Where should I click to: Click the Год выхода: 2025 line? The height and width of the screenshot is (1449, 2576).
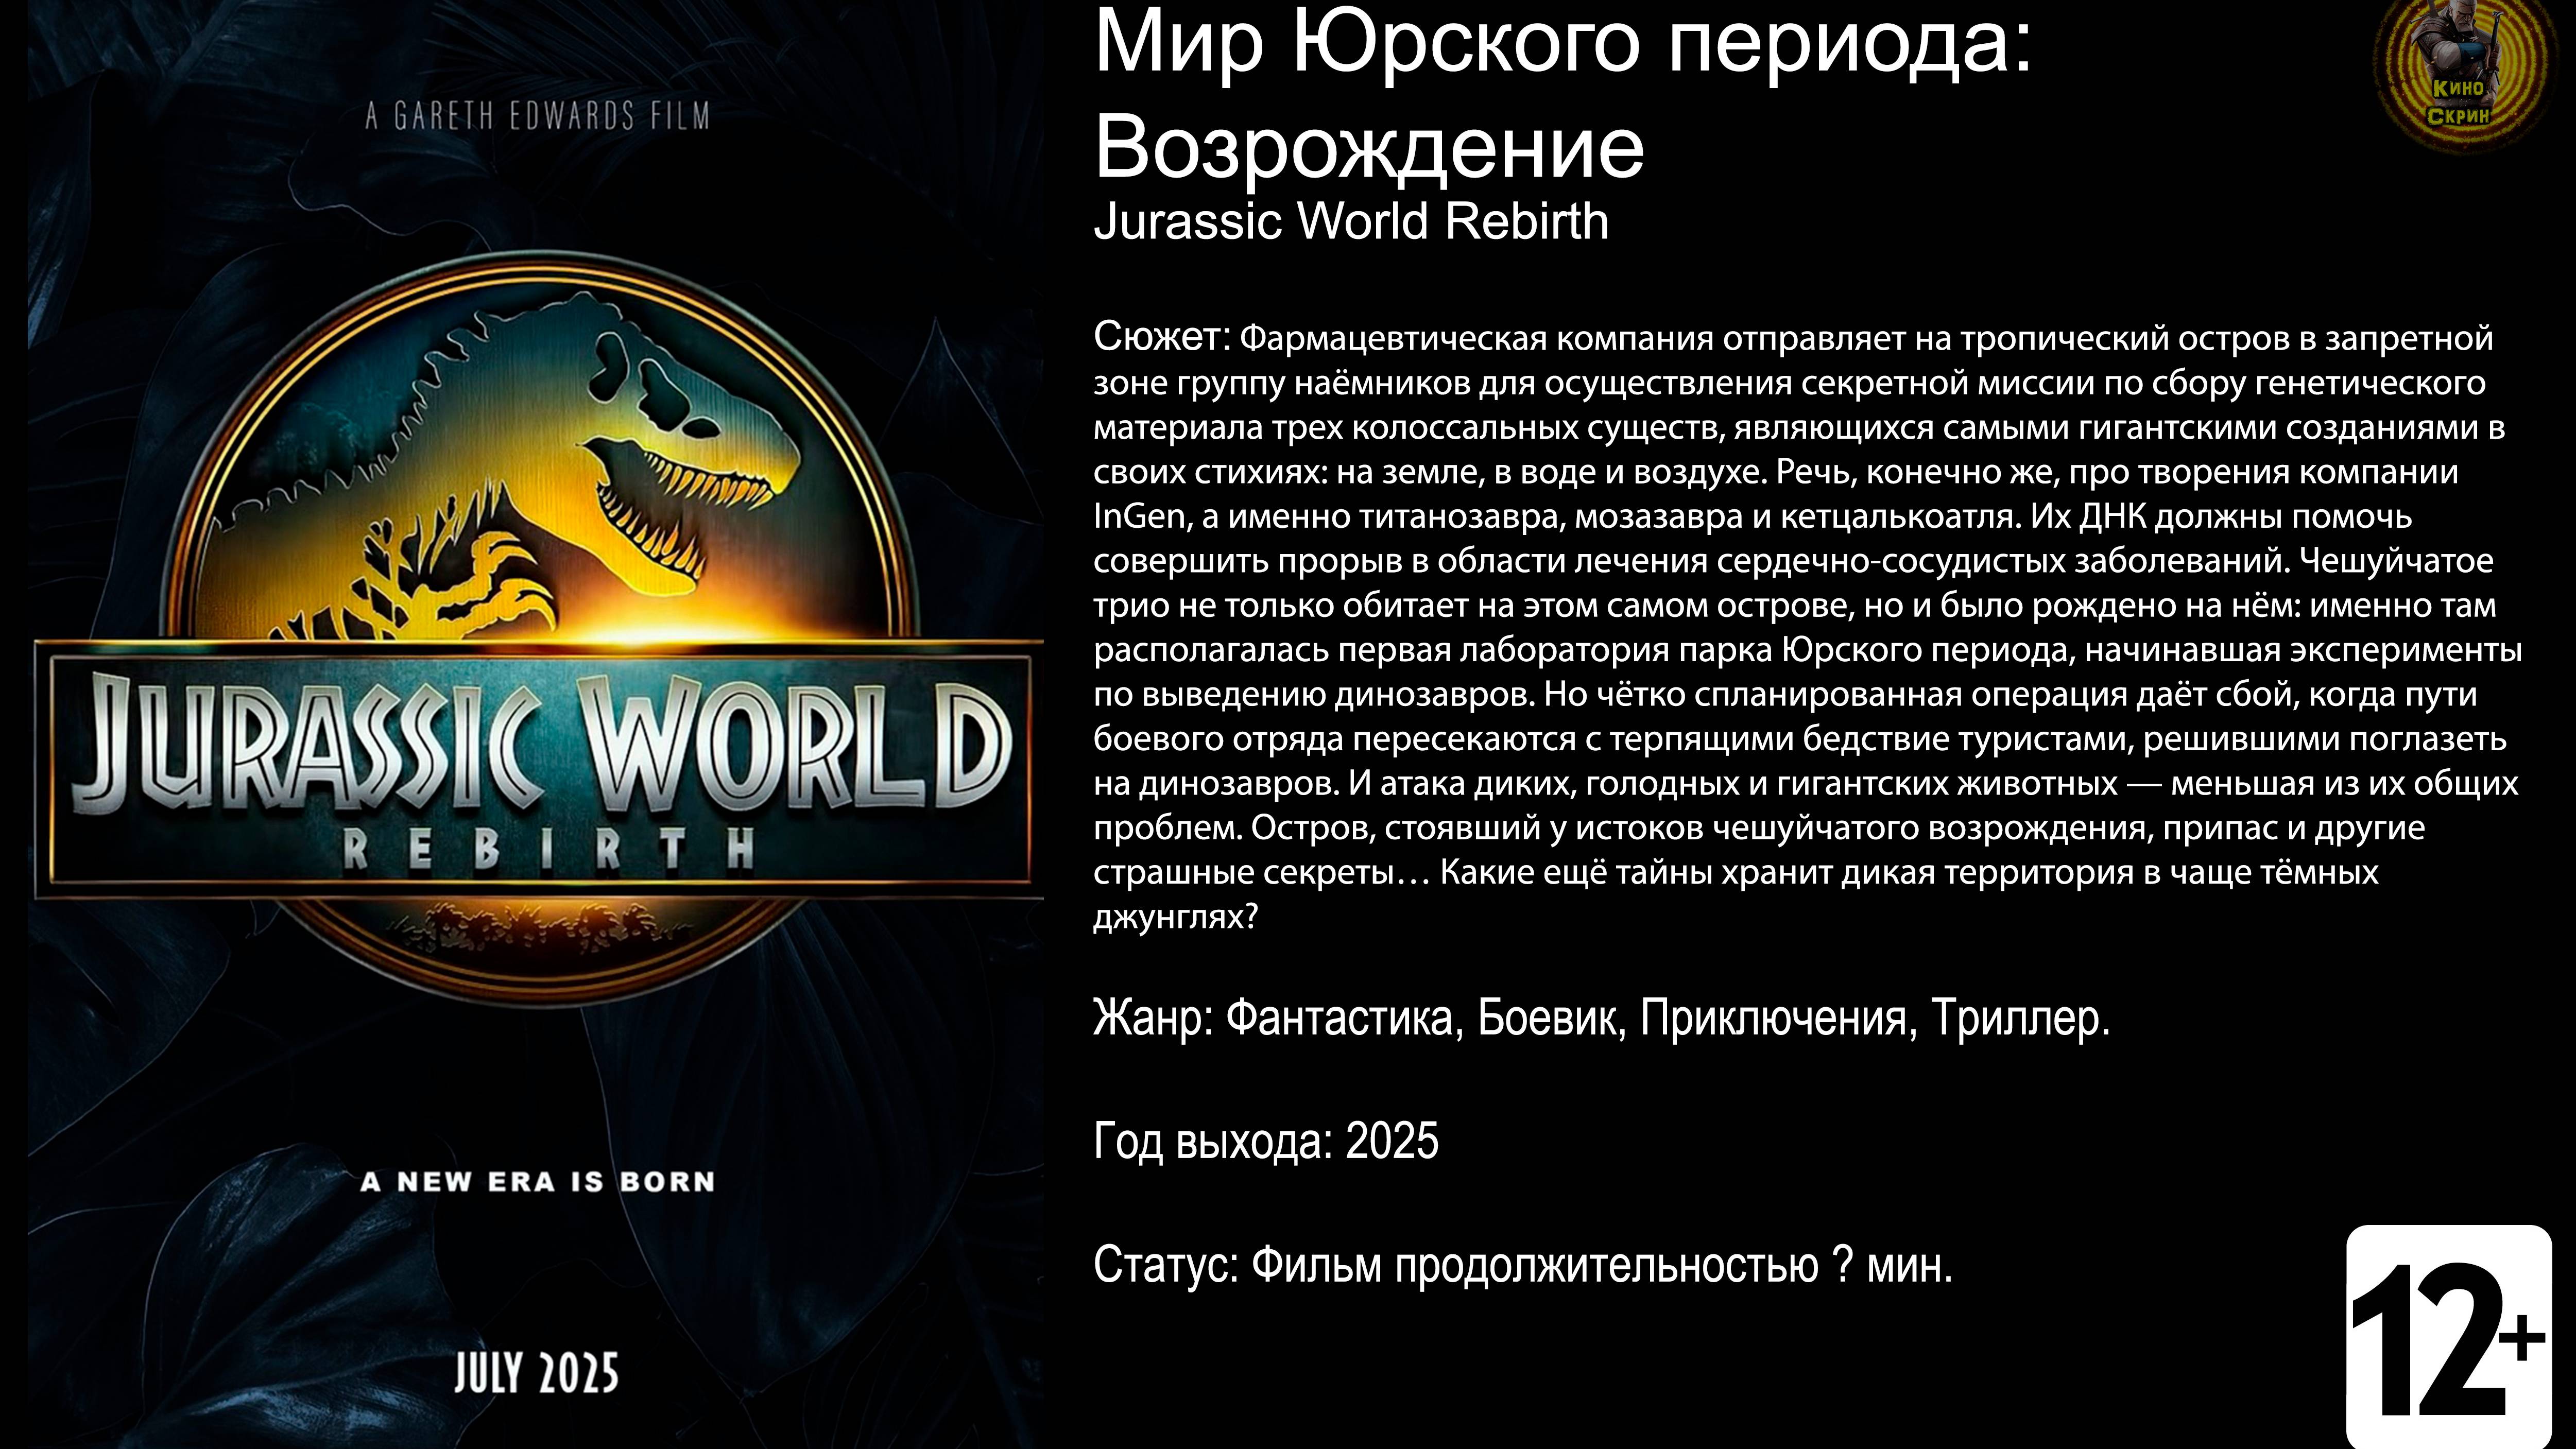coord(1266,1141)
